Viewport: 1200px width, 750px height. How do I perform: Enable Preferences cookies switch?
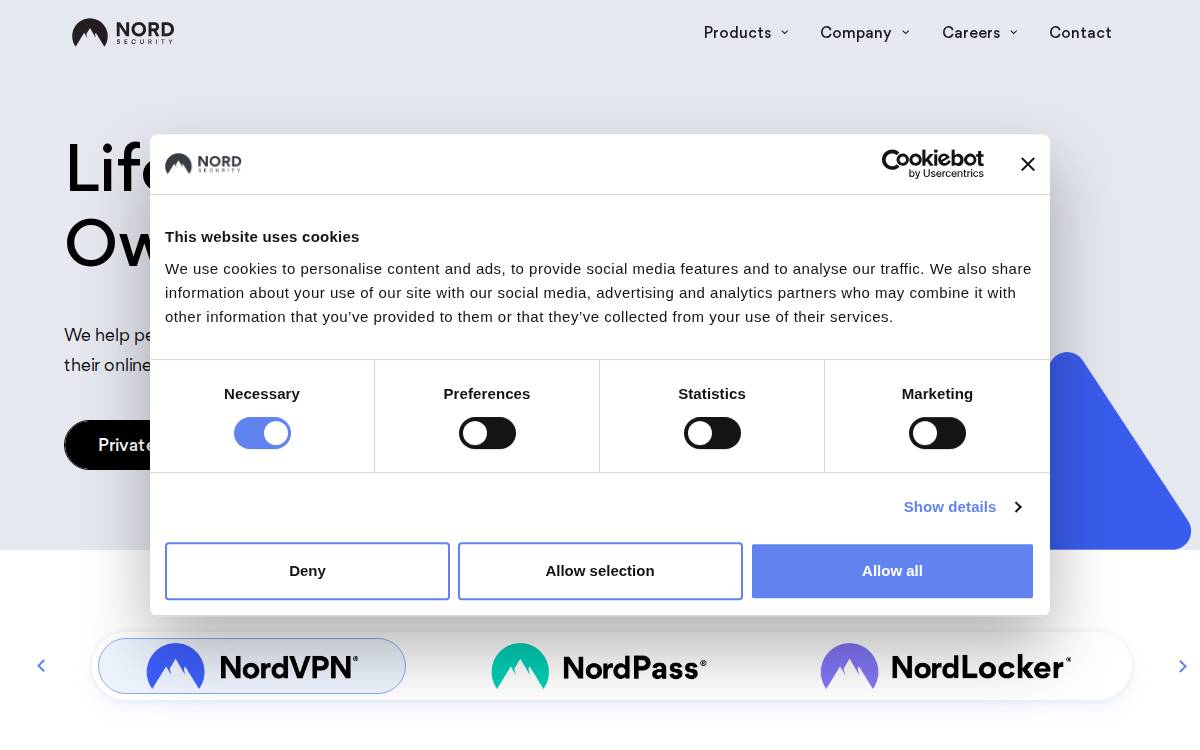[x=487, y=433]
